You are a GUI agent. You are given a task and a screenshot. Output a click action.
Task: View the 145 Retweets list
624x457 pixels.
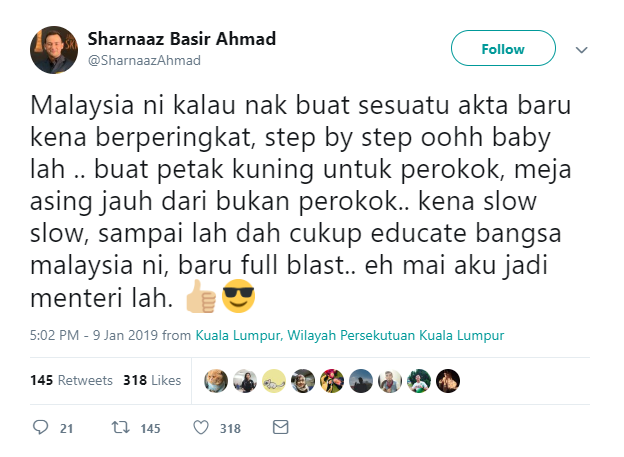click(x=71, y=380)
